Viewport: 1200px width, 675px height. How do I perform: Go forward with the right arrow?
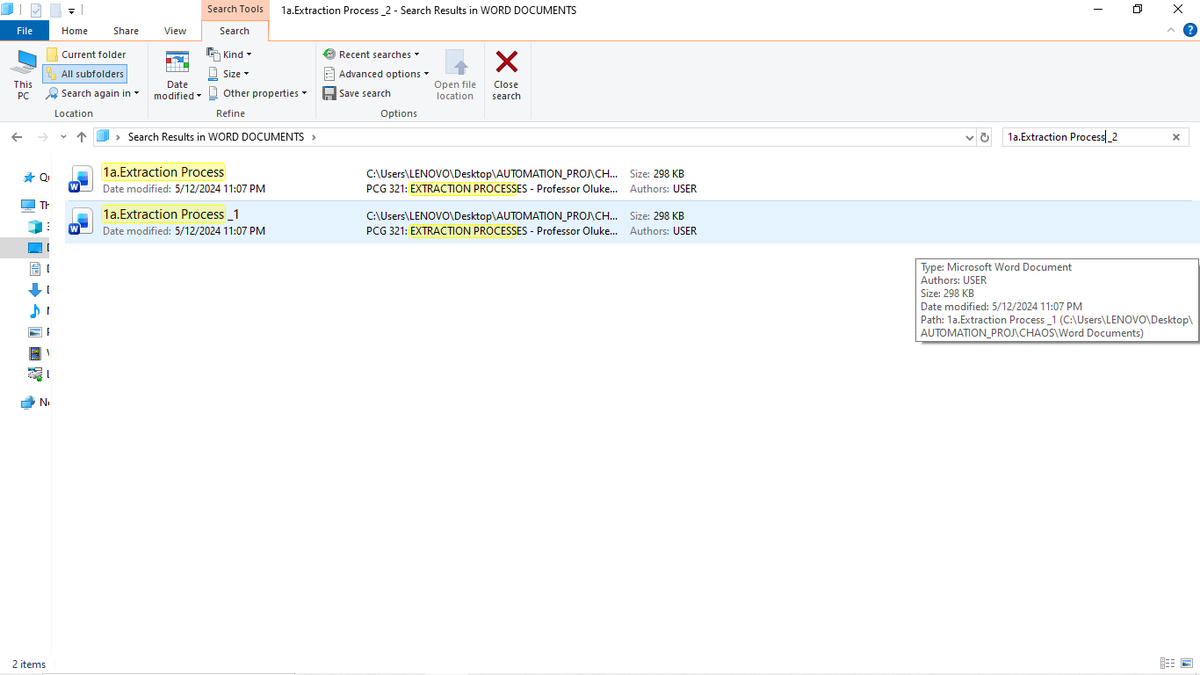42,137
